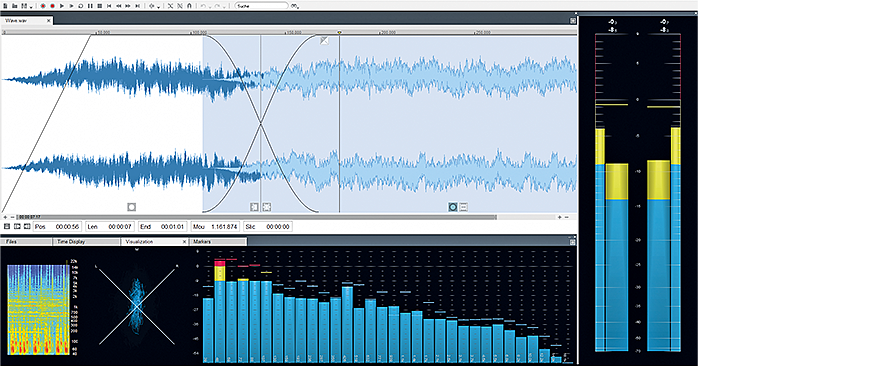Jump to end with skip-forward button

tap(137, 6)
